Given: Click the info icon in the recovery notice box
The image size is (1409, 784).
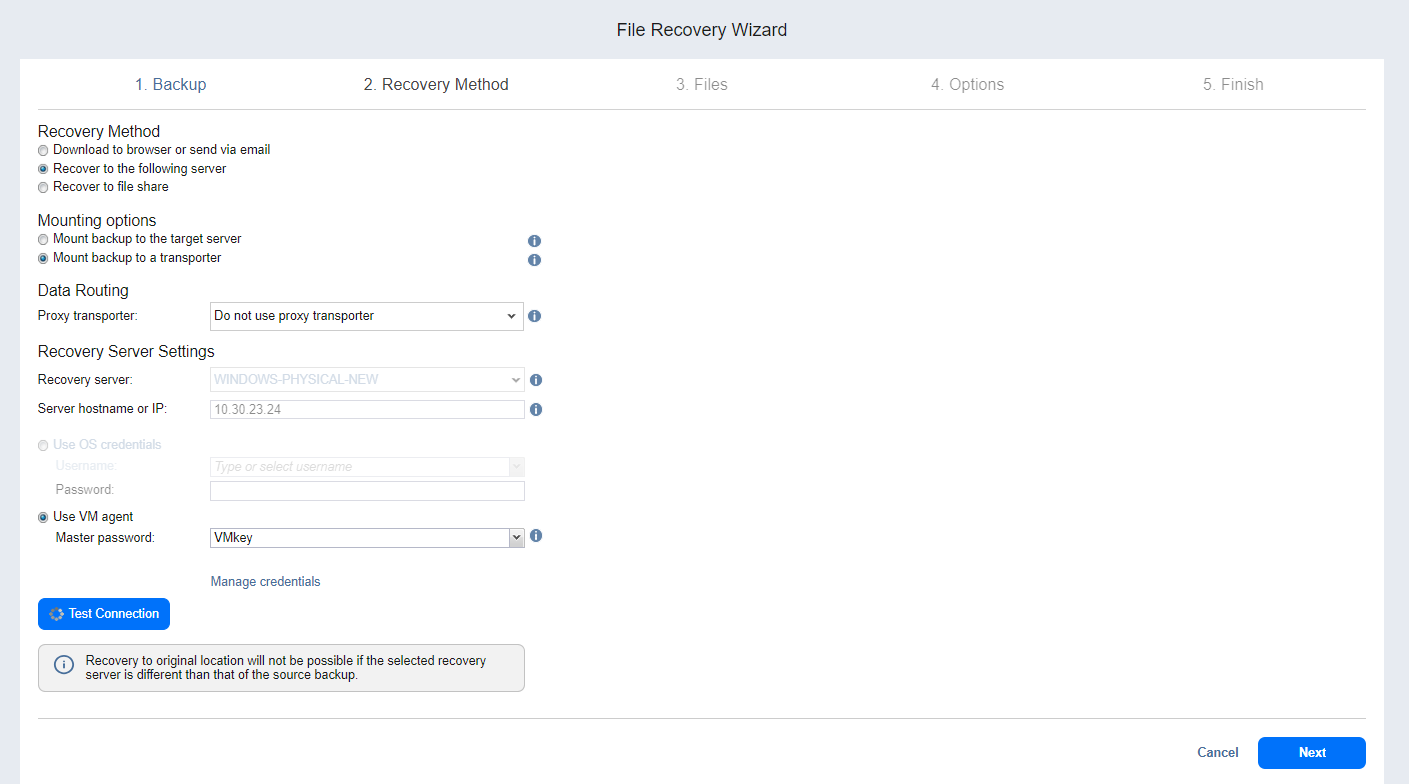Looking at the screenshot, I should point(64,665).
